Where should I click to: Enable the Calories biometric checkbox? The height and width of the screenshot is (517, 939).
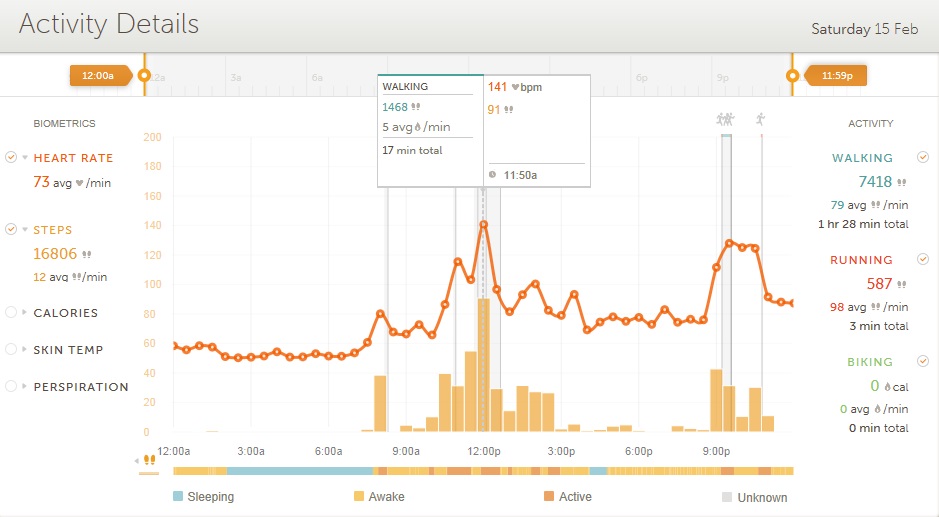click(11, 312)
